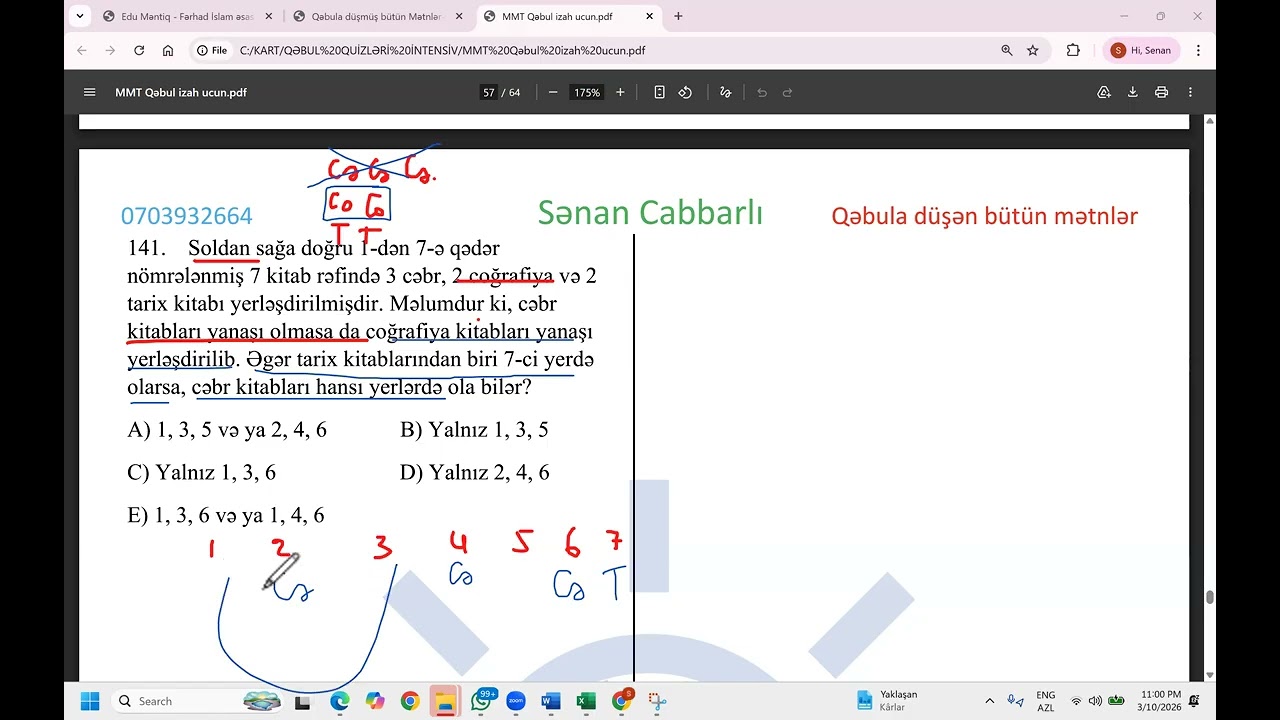The height and width of the screenshot is (720, 1280).
Task: Open the Extensions menu
Action: coord(1073,50)
